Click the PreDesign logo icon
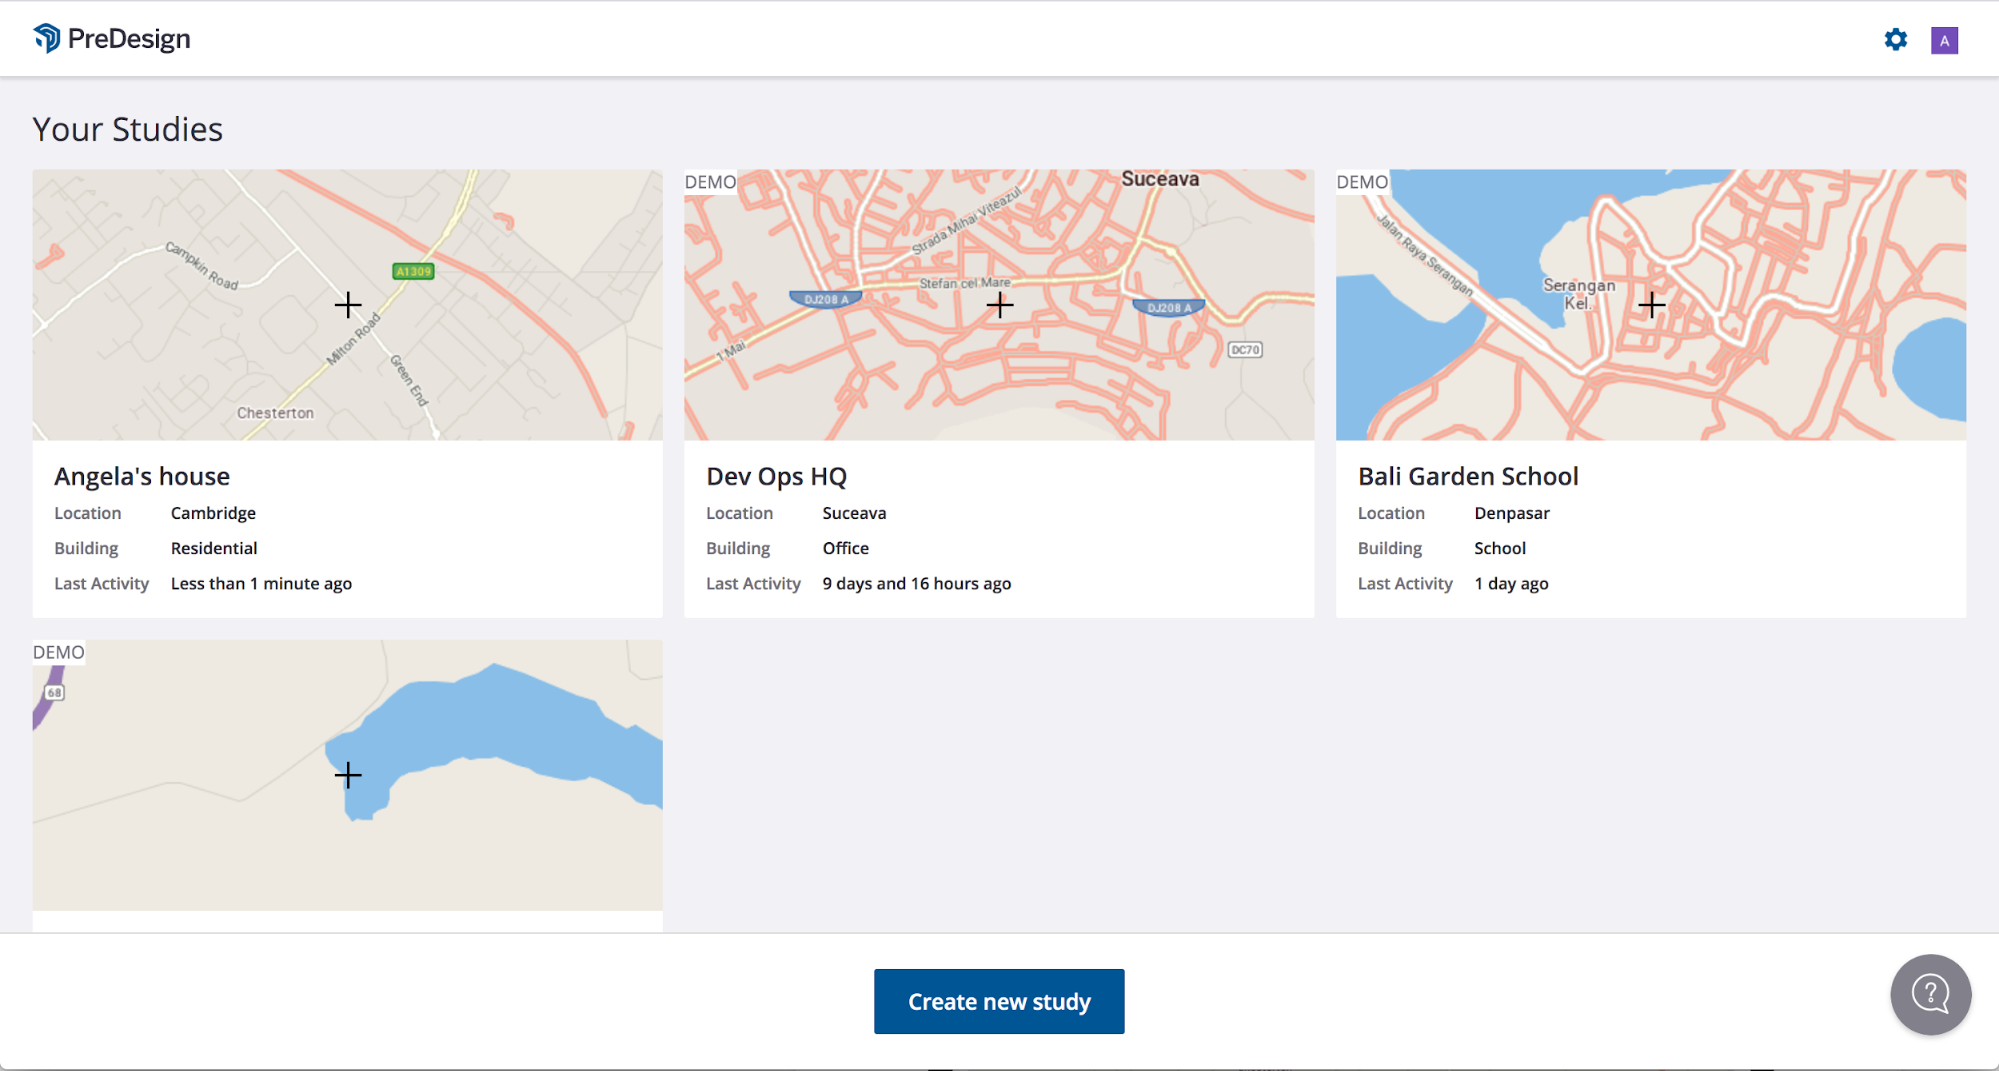Viewport: 1999px width, 1071px height. click(47, 38)
